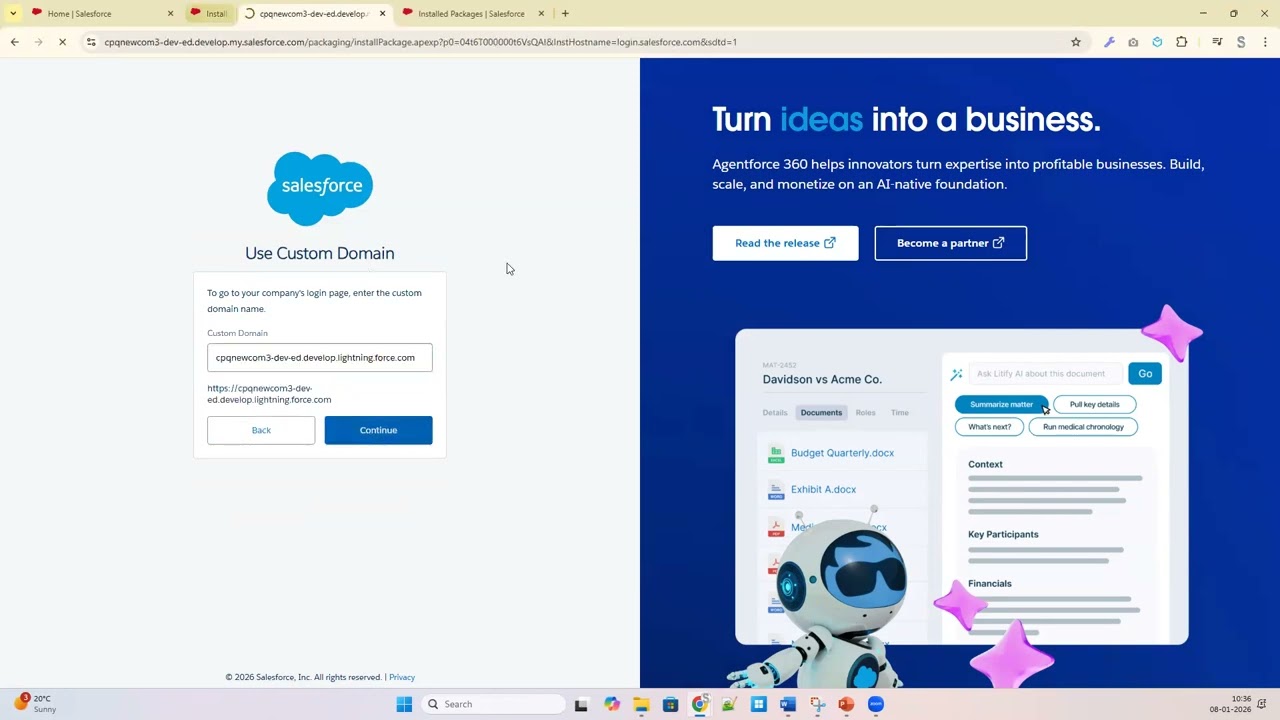Click the Salesforce cloud logo
Viewport: 1280px width, 720px height.
[320, 188]
